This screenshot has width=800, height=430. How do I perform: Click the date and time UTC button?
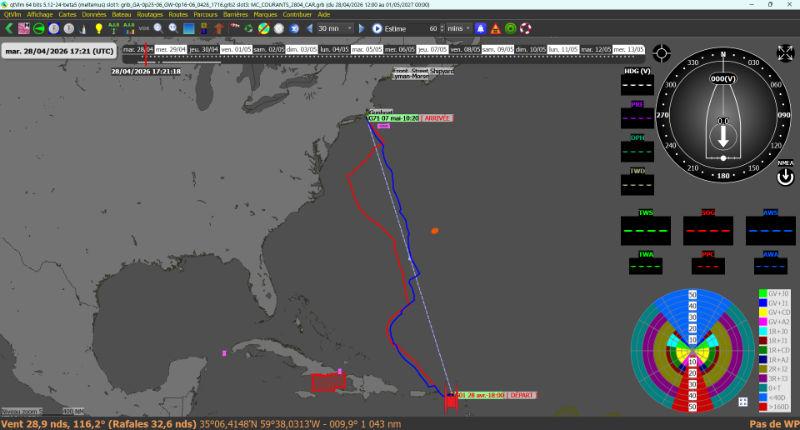(x=59, y=49)
